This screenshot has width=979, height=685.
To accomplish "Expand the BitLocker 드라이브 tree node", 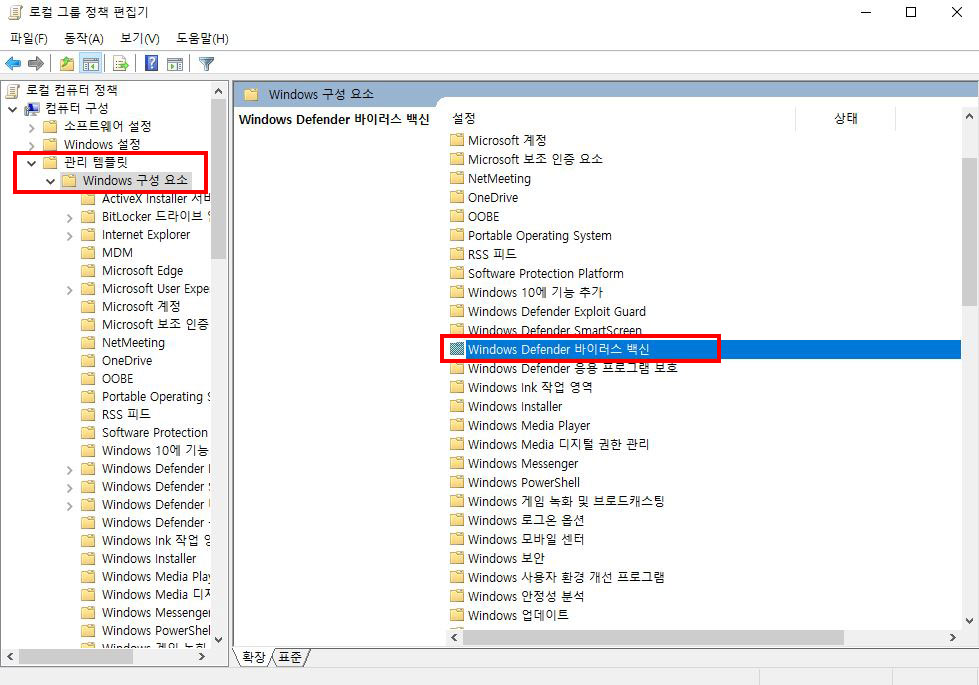I will 69,218.
